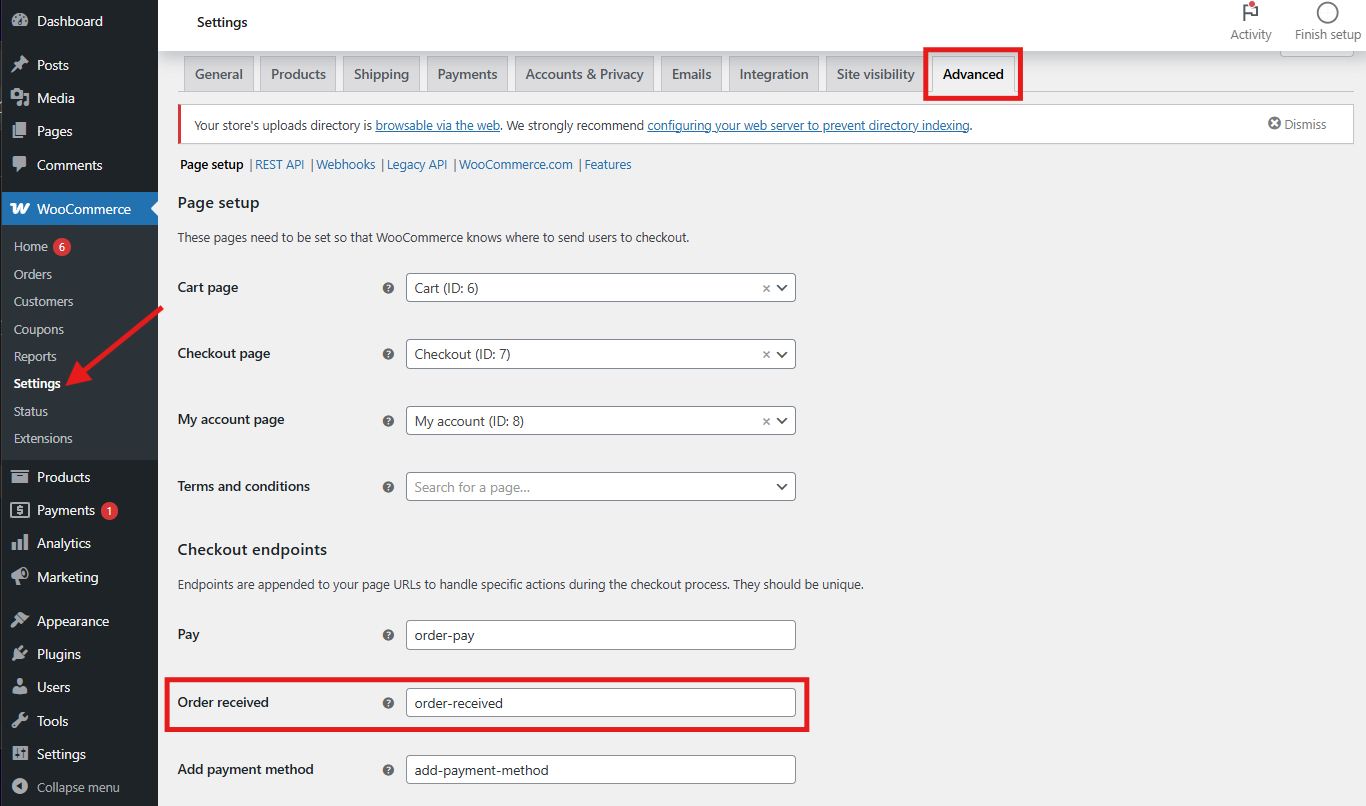Select the Advanced tab
The height and width of the screenshot is (806, 1366).
973,74
